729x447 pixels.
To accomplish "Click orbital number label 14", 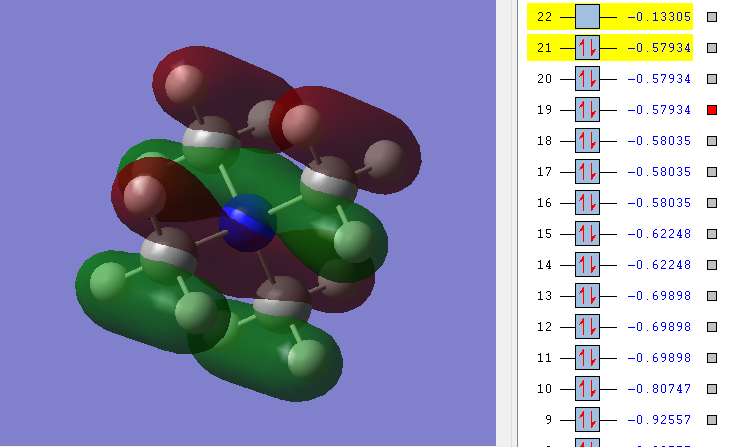I will (544, 265).
